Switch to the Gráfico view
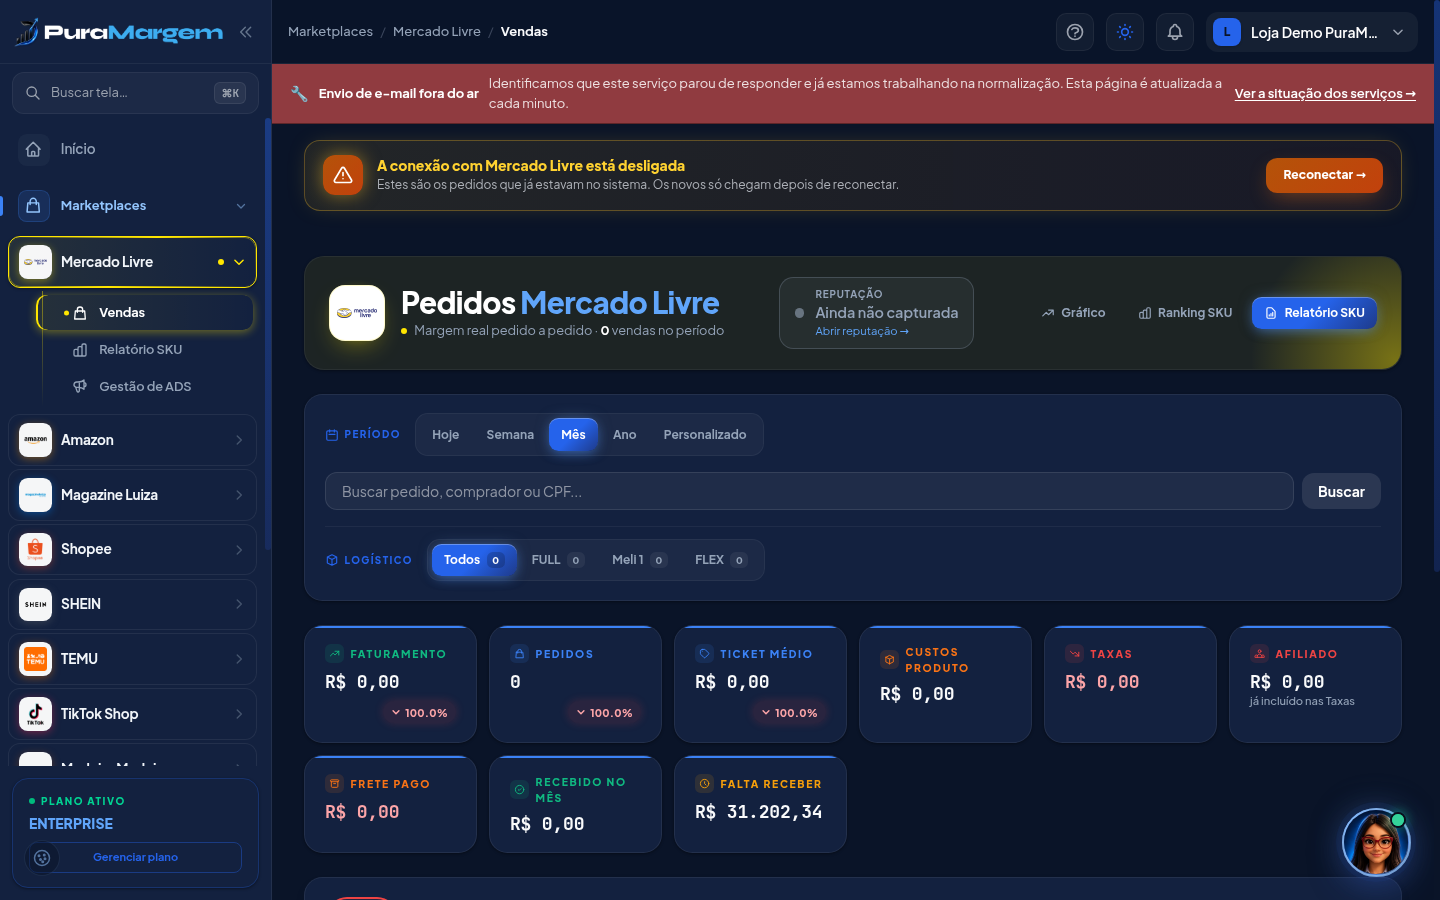The width and height of the screenshot is (1440, 900). (1073, 313)
